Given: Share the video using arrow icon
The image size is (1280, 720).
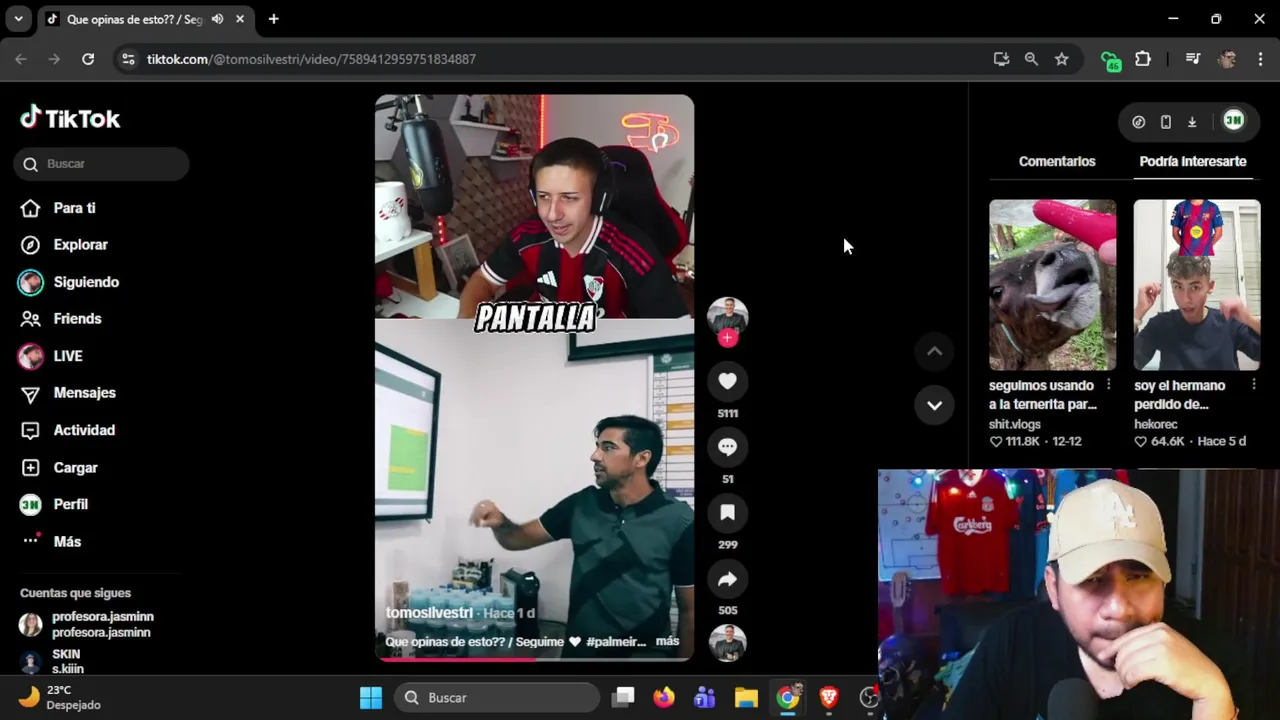Looking at the screenshot, I should (727, 579).
